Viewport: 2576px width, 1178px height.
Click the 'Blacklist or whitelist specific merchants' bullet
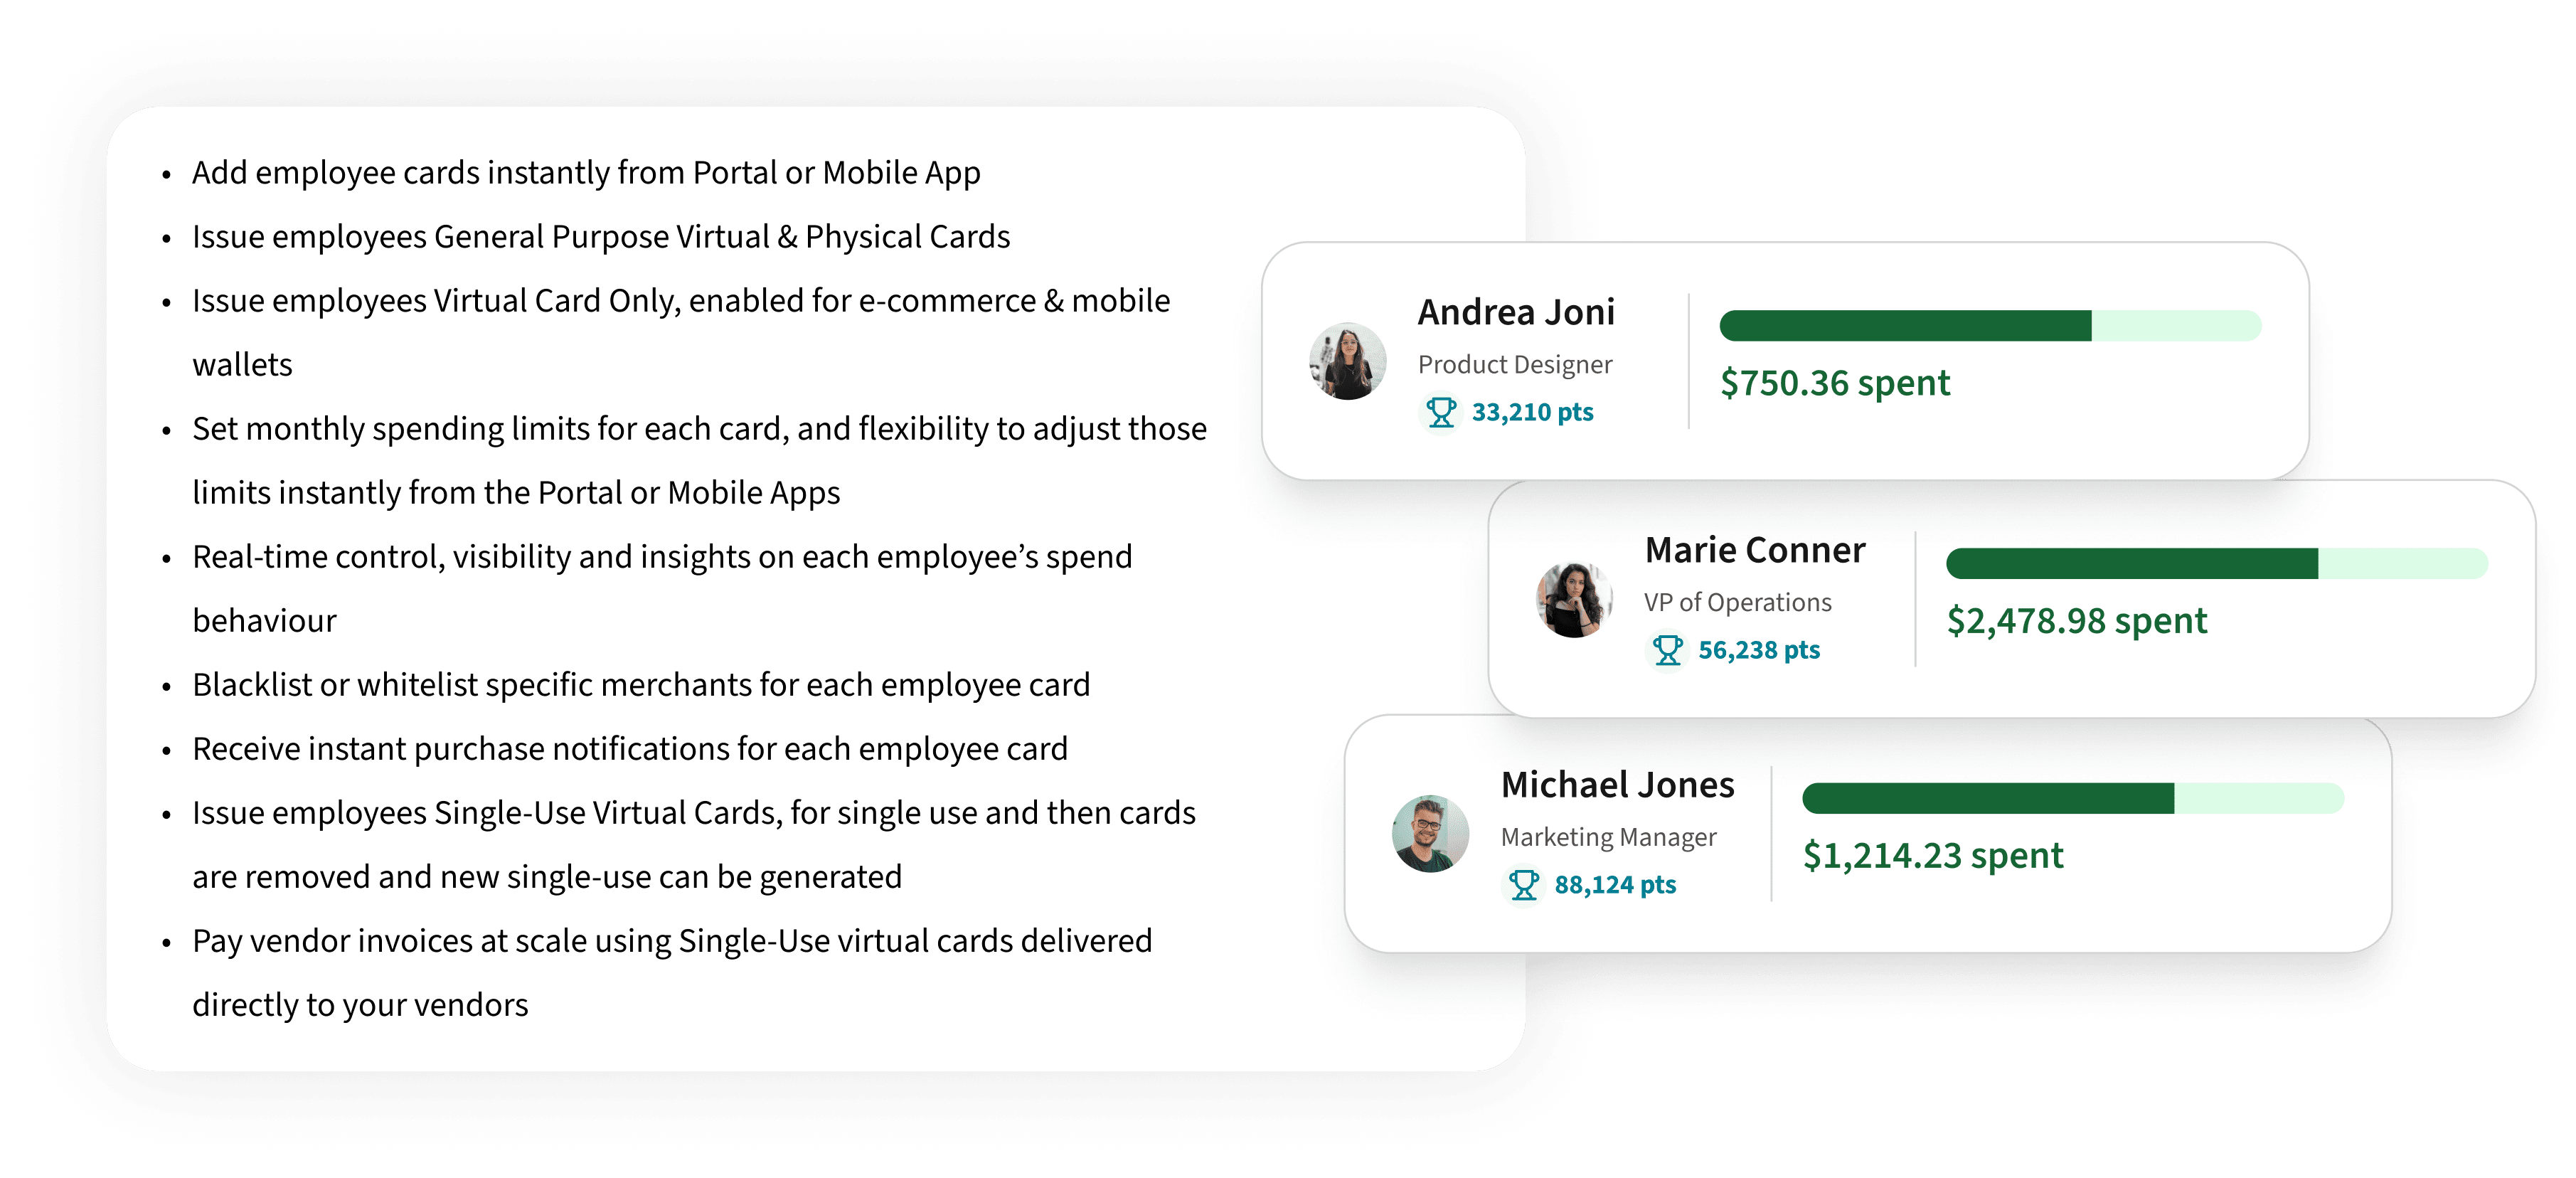(641, 685)
